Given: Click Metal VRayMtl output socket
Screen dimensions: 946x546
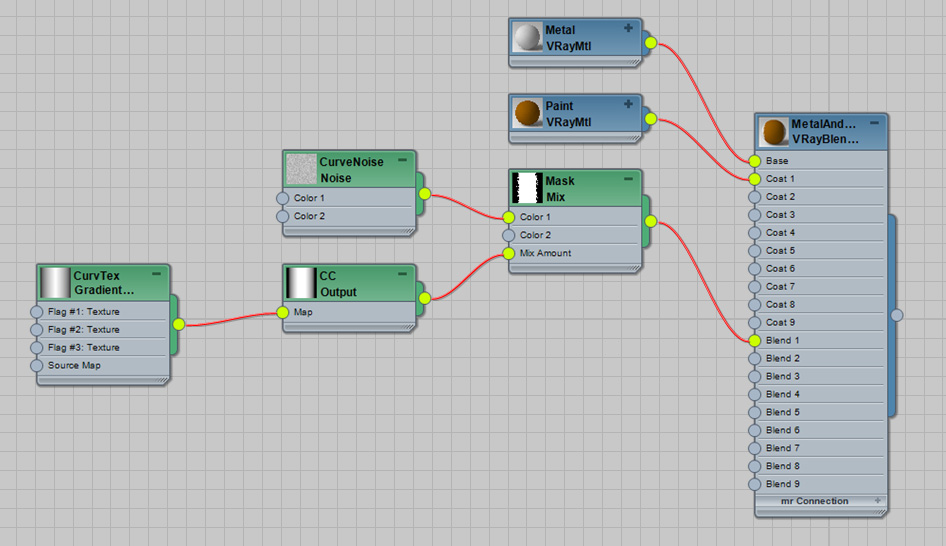Looking at the screenshot, I should 650,43.
